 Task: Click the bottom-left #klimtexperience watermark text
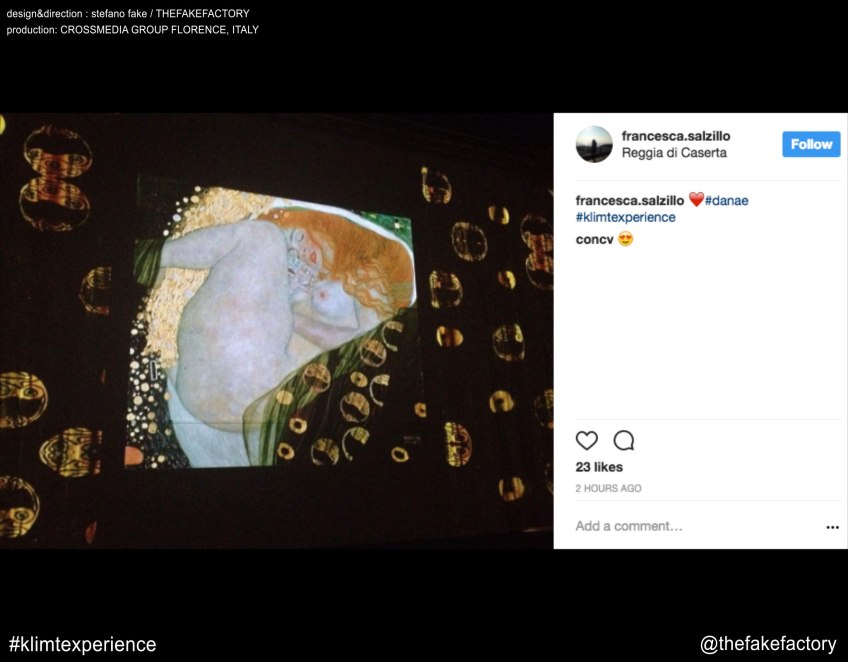(x=82, y=644)
